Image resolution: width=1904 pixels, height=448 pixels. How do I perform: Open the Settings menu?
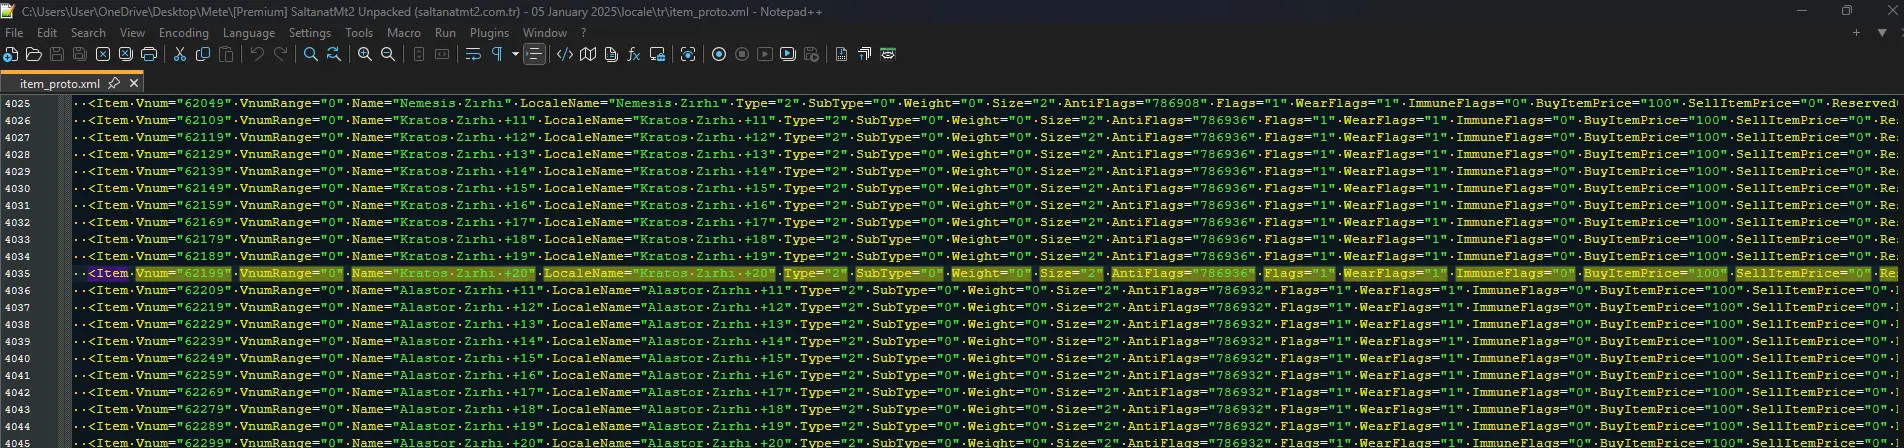tap(310, 33)
